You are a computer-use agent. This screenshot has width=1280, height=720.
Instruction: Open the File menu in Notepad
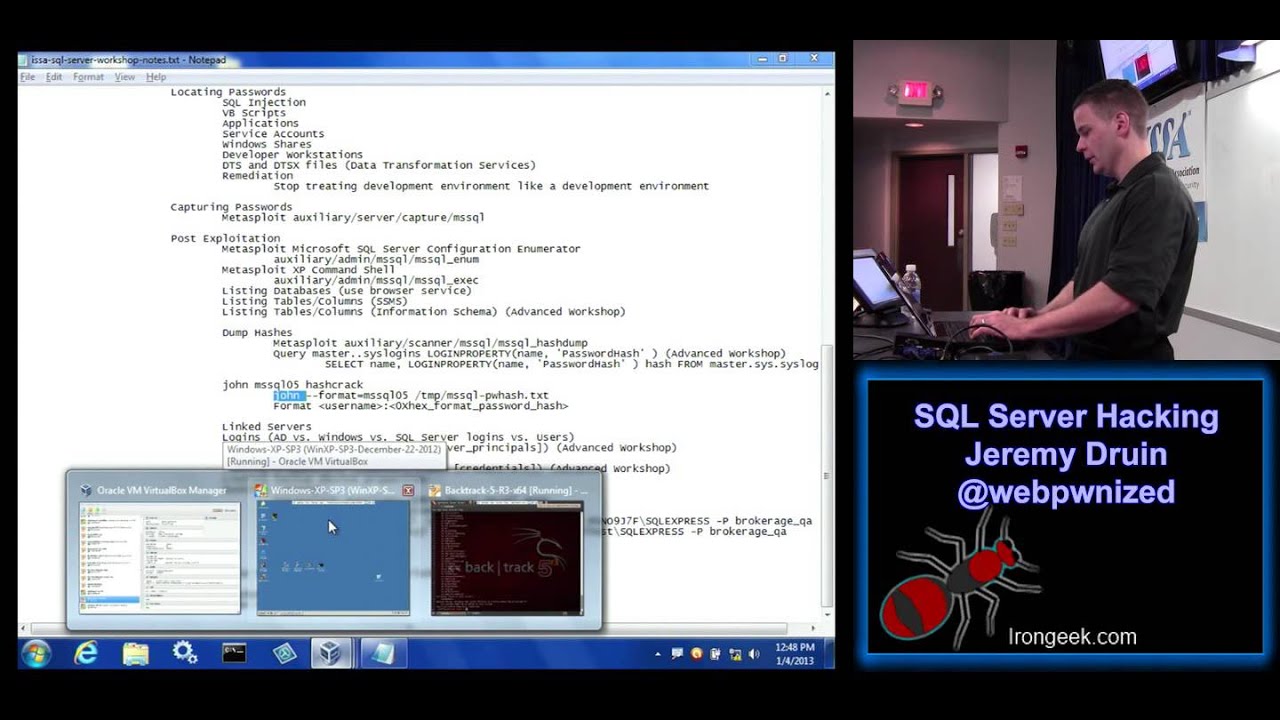pyautogui.click(x=27, y=77)
